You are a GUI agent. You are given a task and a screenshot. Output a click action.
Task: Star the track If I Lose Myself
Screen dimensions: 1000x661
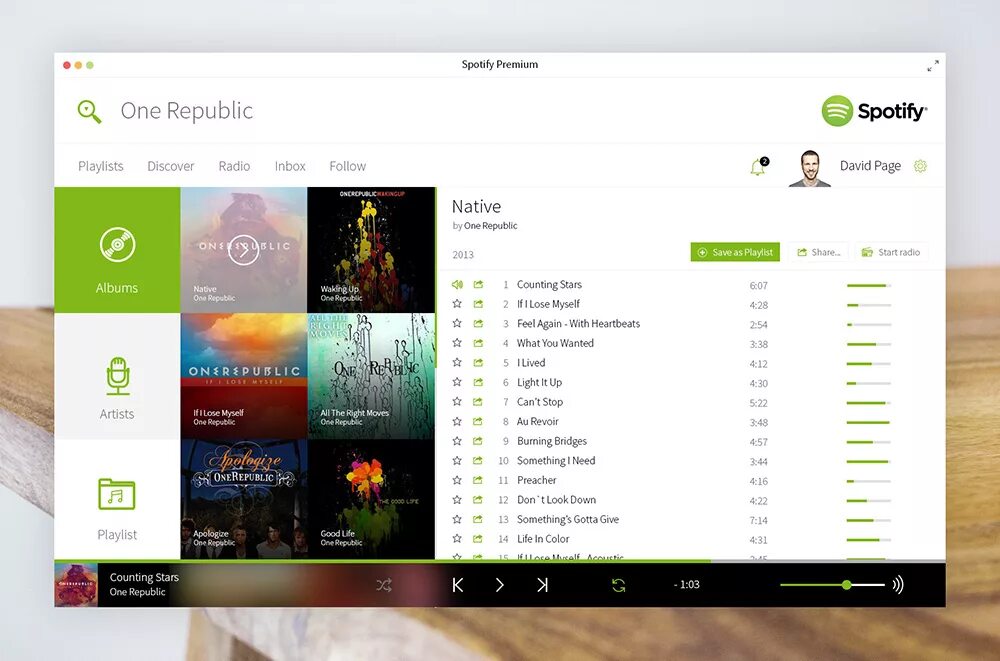coord(457,304)
